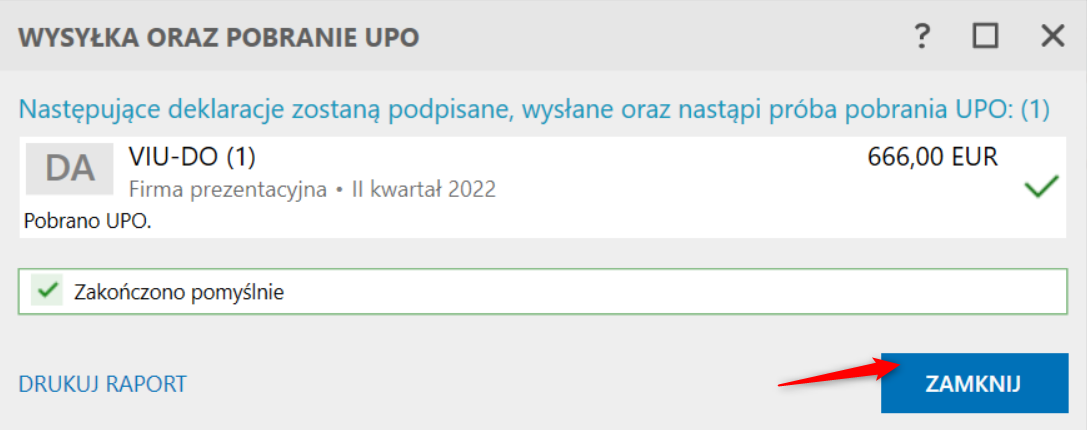Select the VIU-DO (1) declaration name
The image size is (1087, 430).
click(x=192, y=157)
